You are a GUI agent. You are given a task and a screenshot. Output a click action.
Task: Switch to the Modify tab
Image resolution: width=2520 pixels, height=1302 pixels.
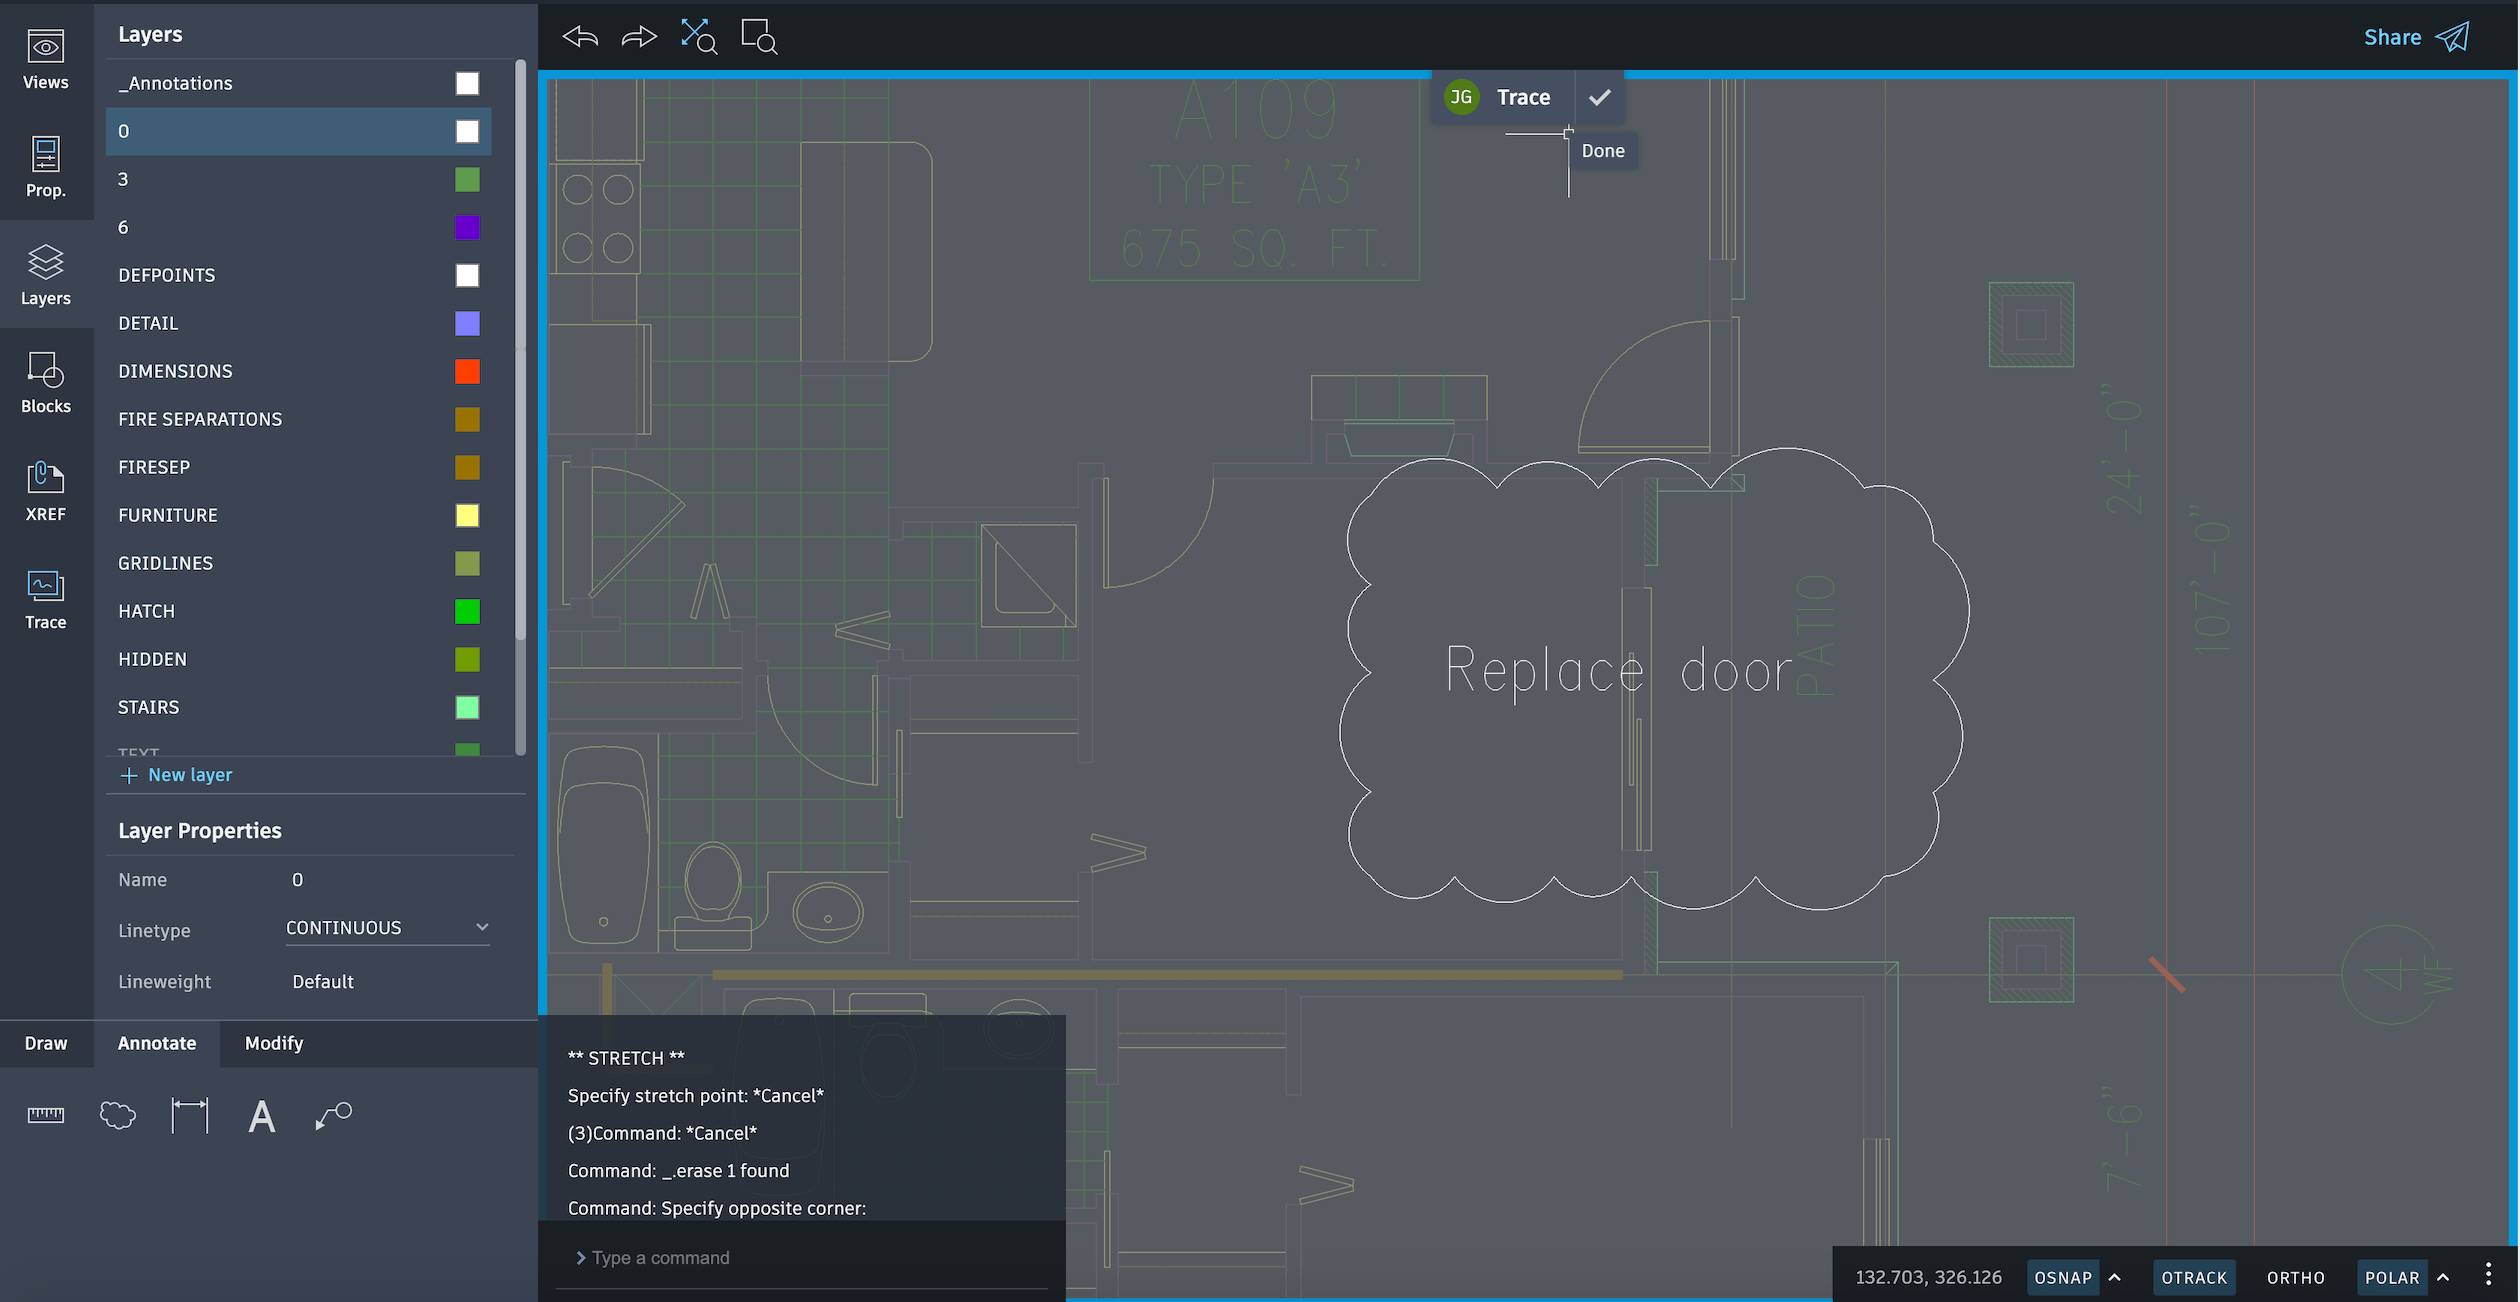click(x=274, y=1043)
